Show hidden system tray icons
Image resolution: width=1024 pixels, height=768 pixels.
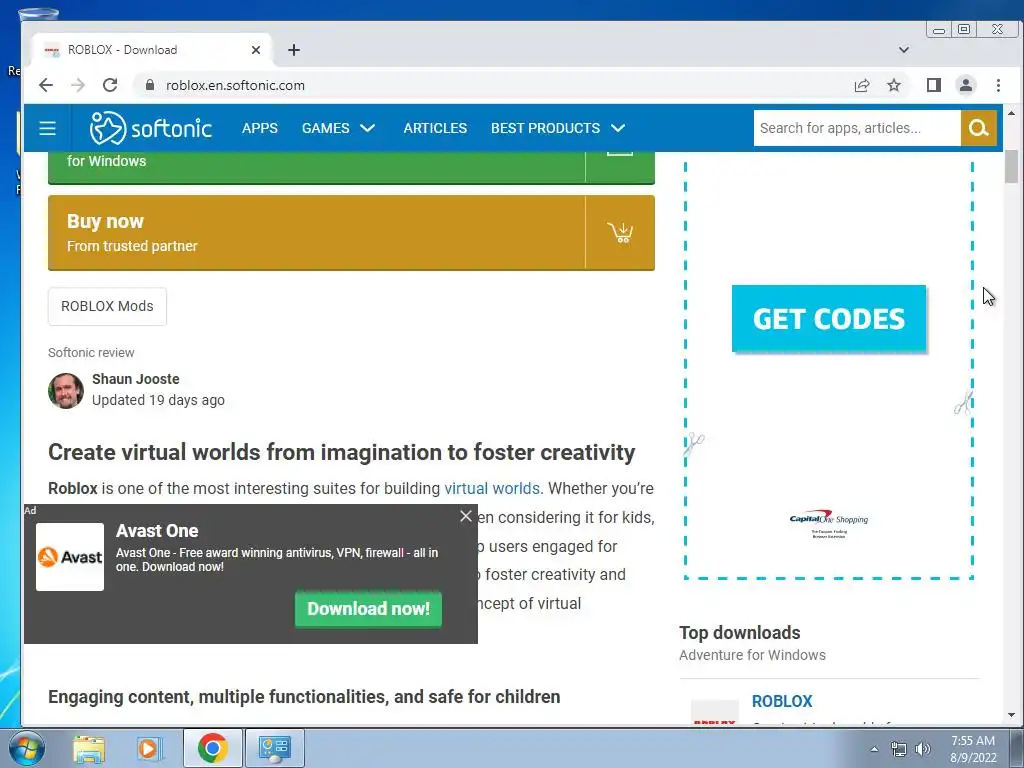[x=874, y=749]
